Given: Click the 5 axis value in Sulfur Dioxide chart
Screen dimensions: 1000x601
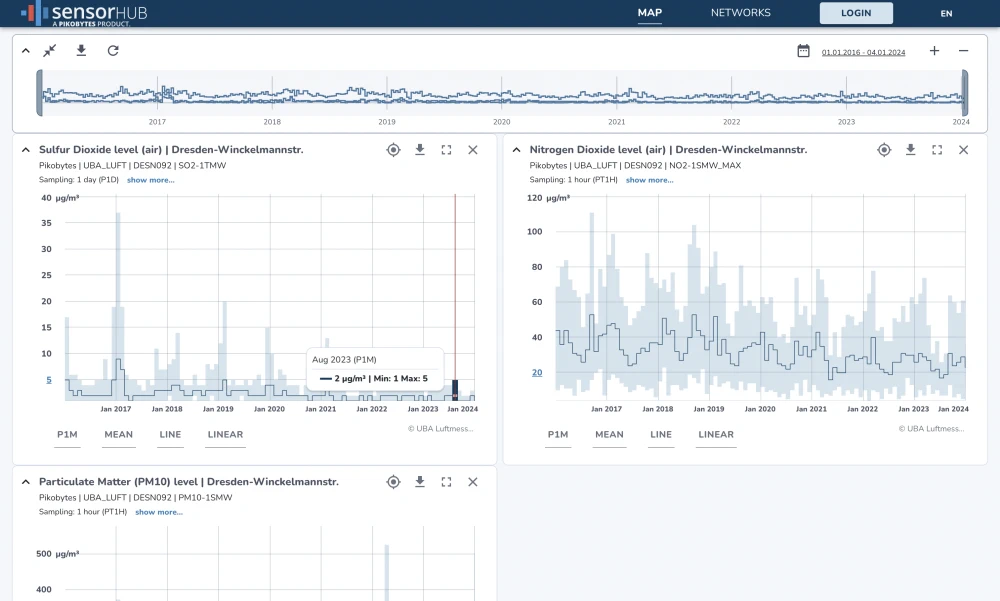Looking at the screenshot, I should pyautogui.click(x=48, y=380).
